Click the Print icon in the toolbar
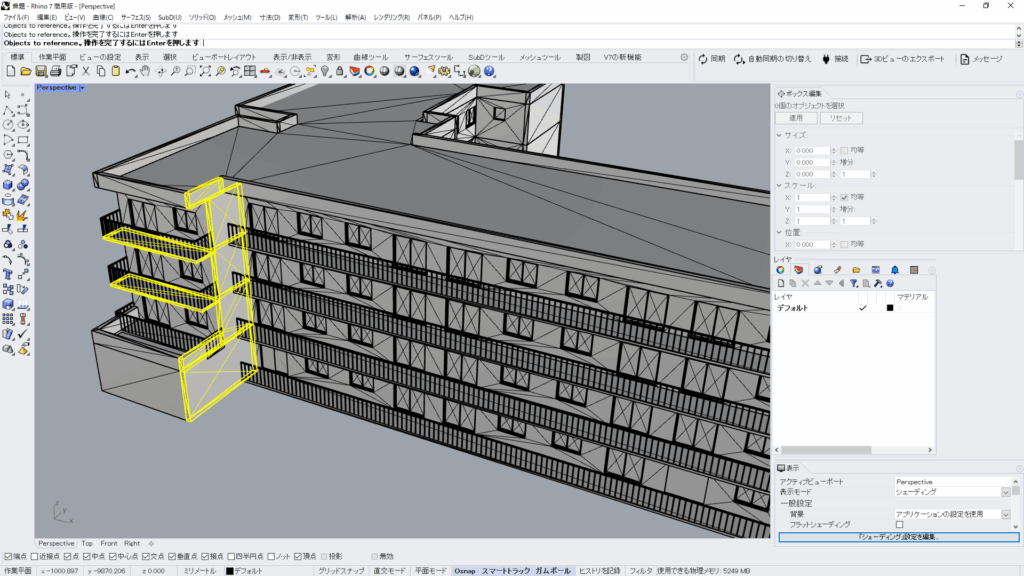This screenshot has height=576, width=1024. tap(56, 72)
